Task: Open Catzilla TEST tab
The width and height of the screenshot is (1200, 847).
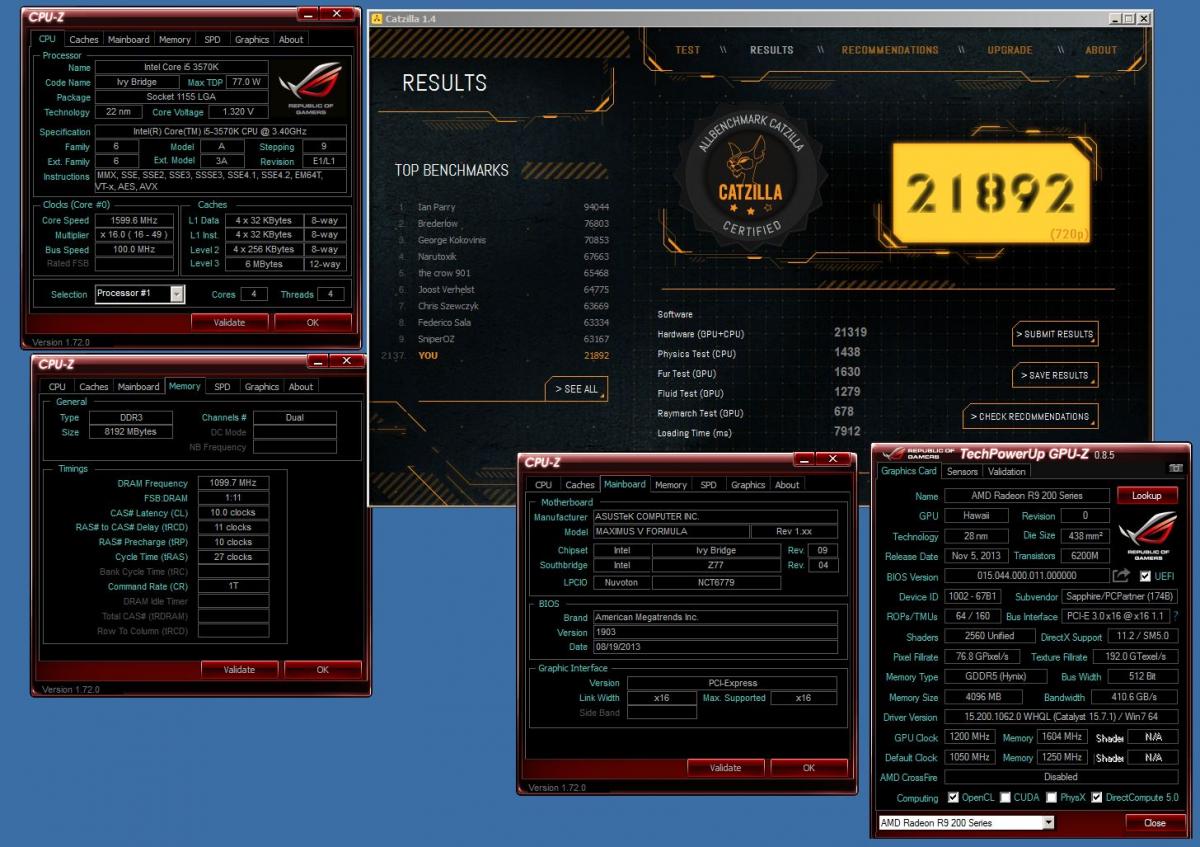Action: coord(688,50)
